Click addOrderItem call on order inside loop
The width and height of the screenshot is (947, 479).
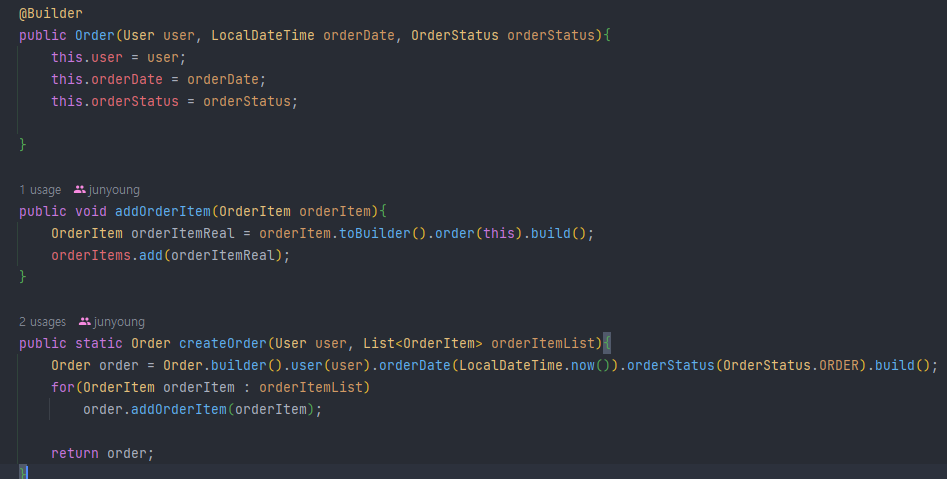coord(179,409)
